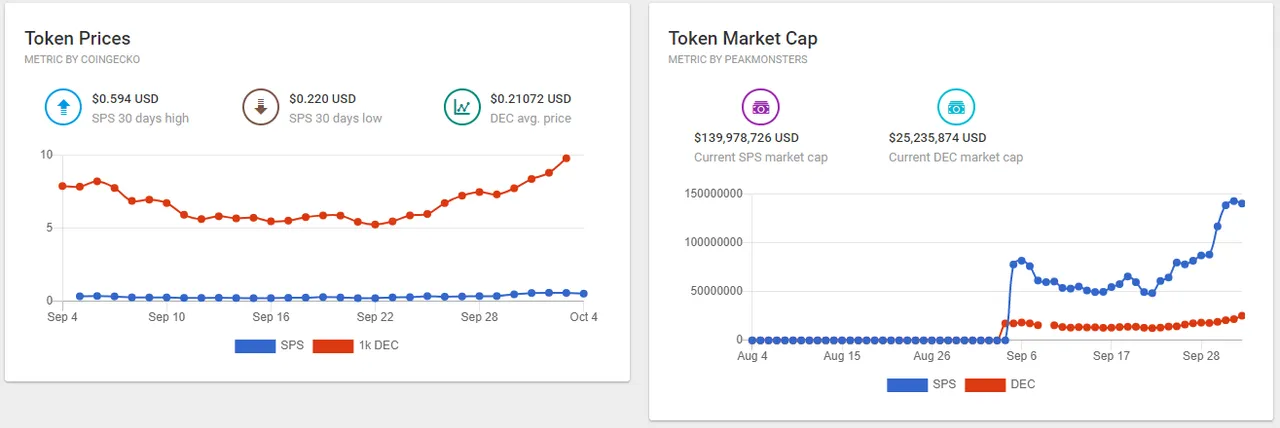
Task: Click the $0.21072 USD DEC price value
Action: (530, 99)
